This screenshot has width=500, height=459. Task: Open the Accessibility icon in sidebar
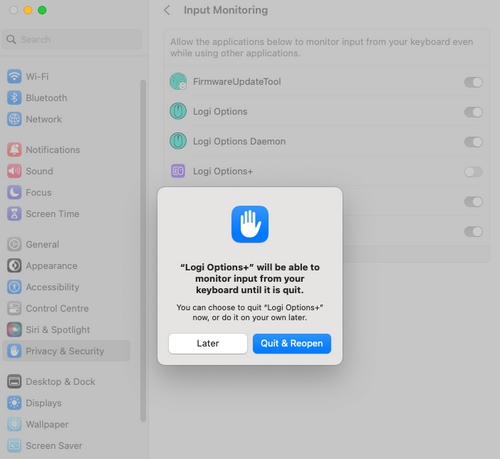(14, 287)
